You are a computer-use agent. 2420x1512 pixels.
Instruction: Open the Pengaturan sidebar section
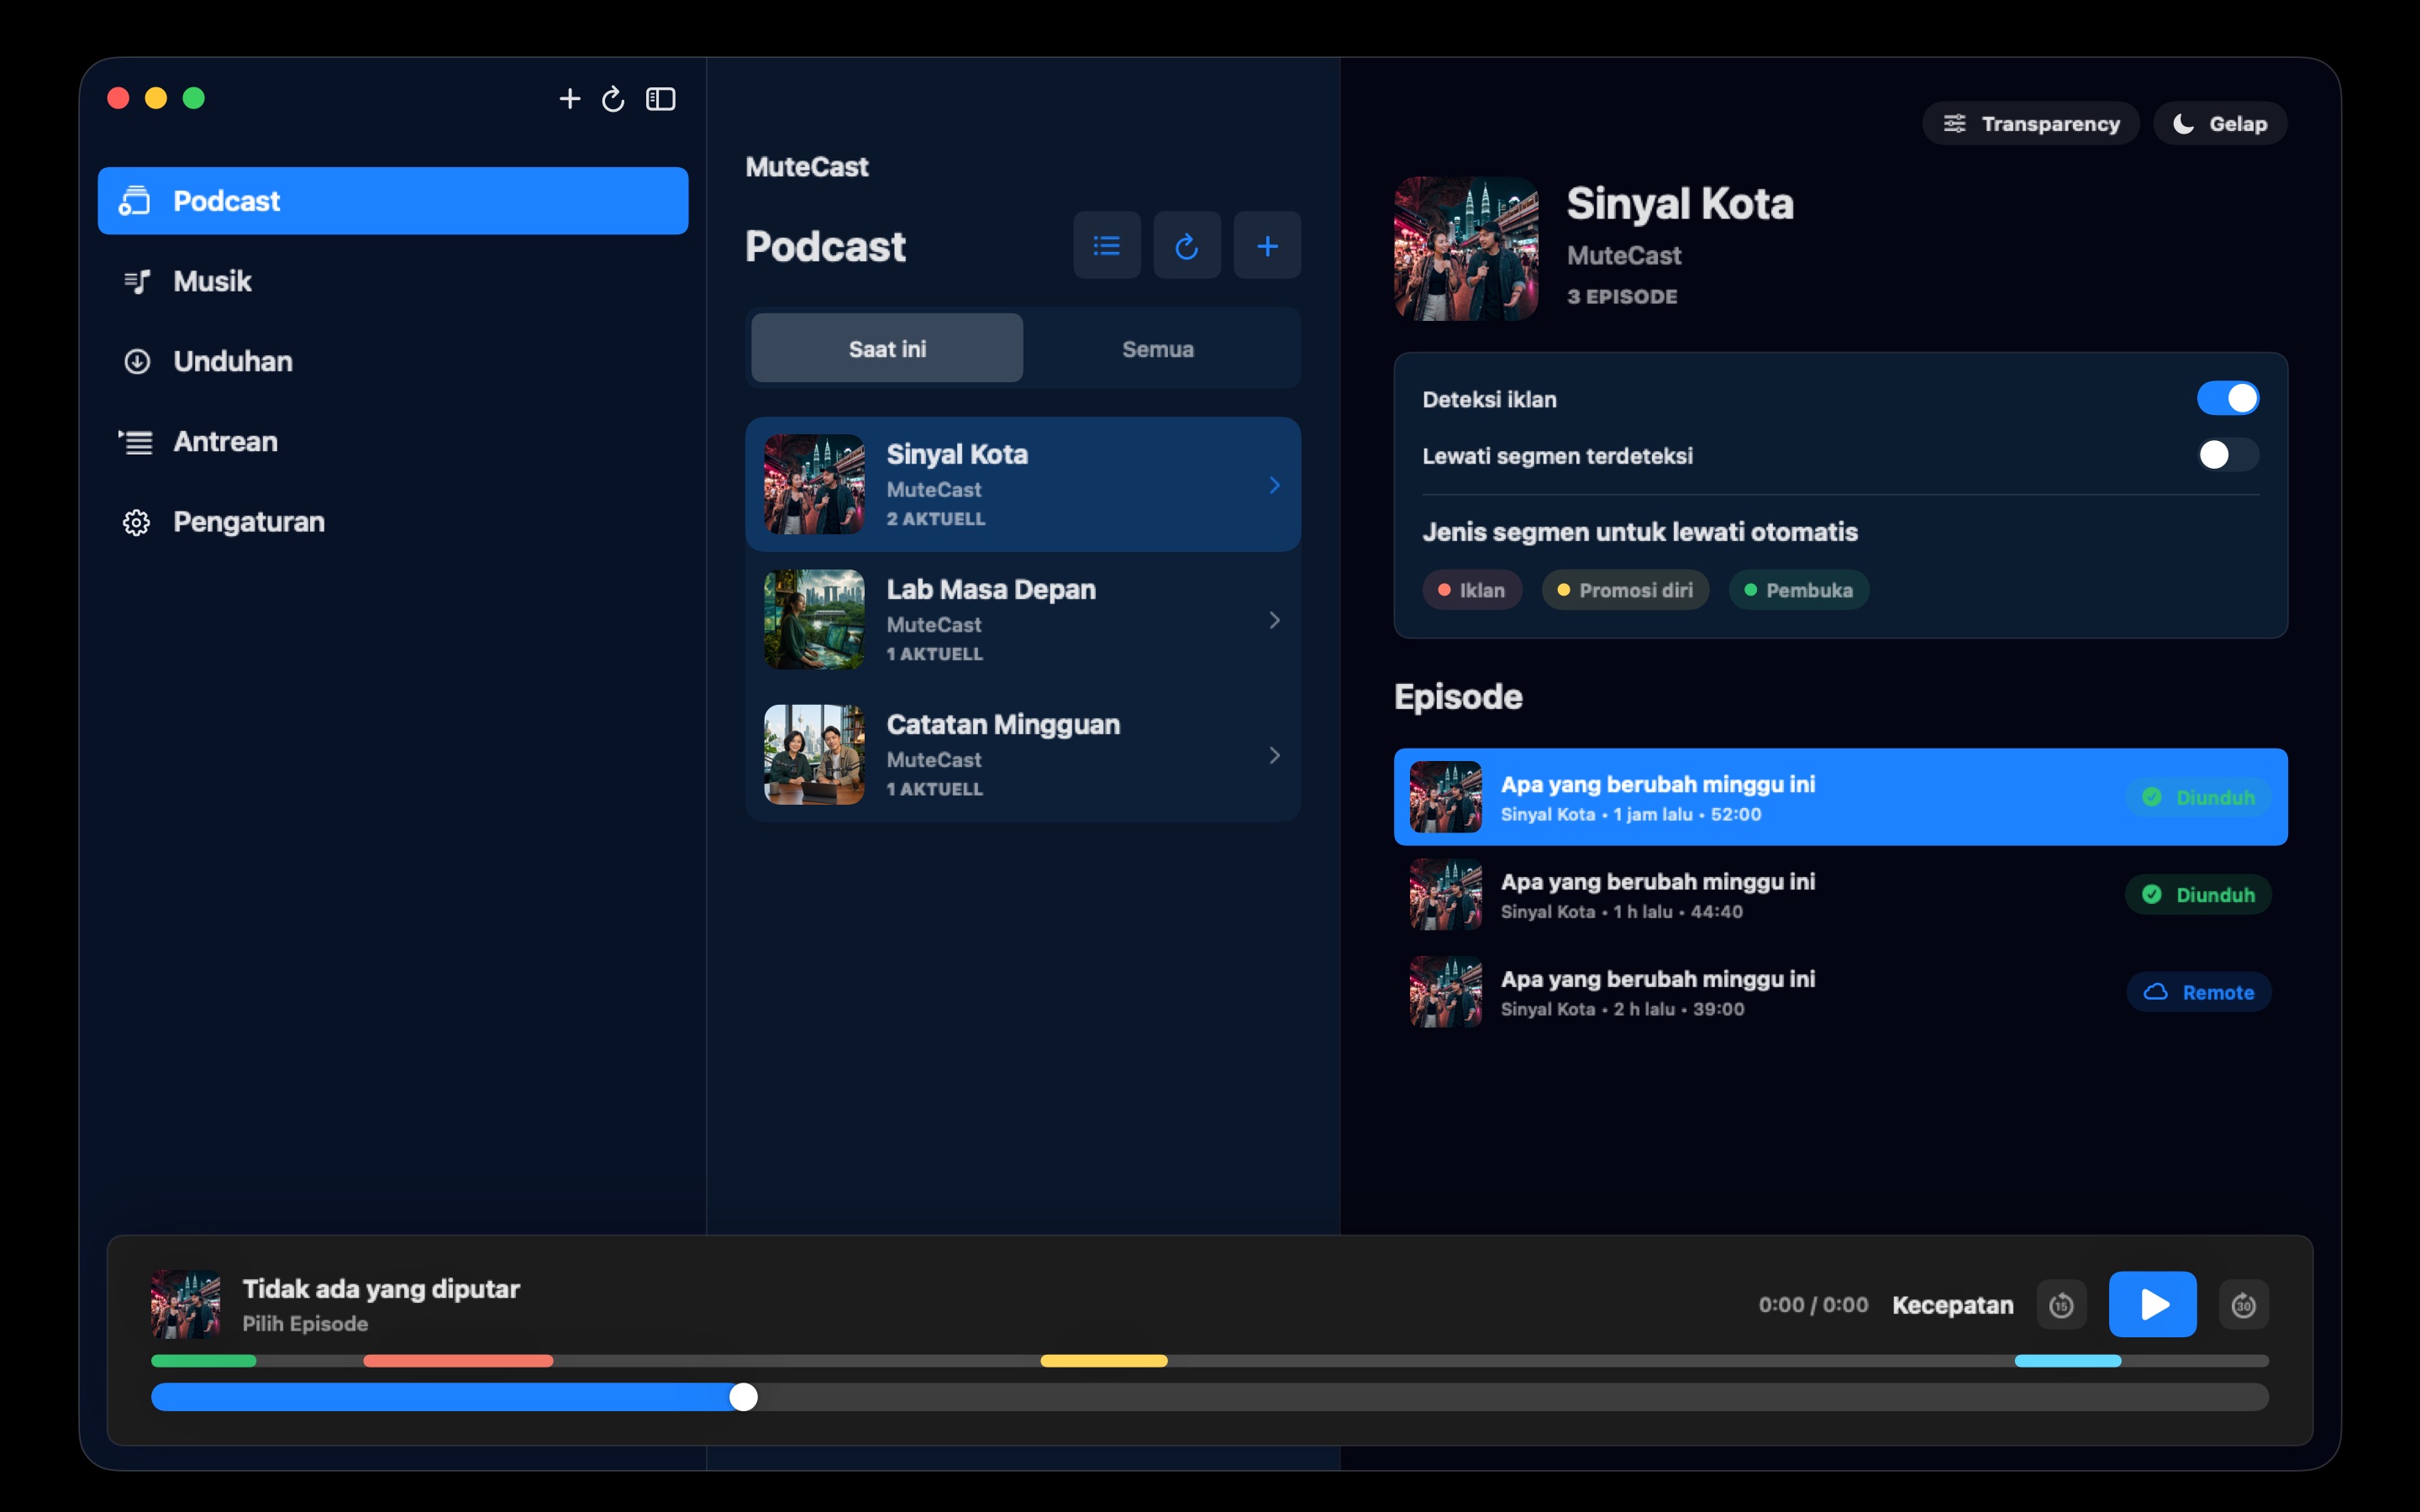click(x=393, y=522)
